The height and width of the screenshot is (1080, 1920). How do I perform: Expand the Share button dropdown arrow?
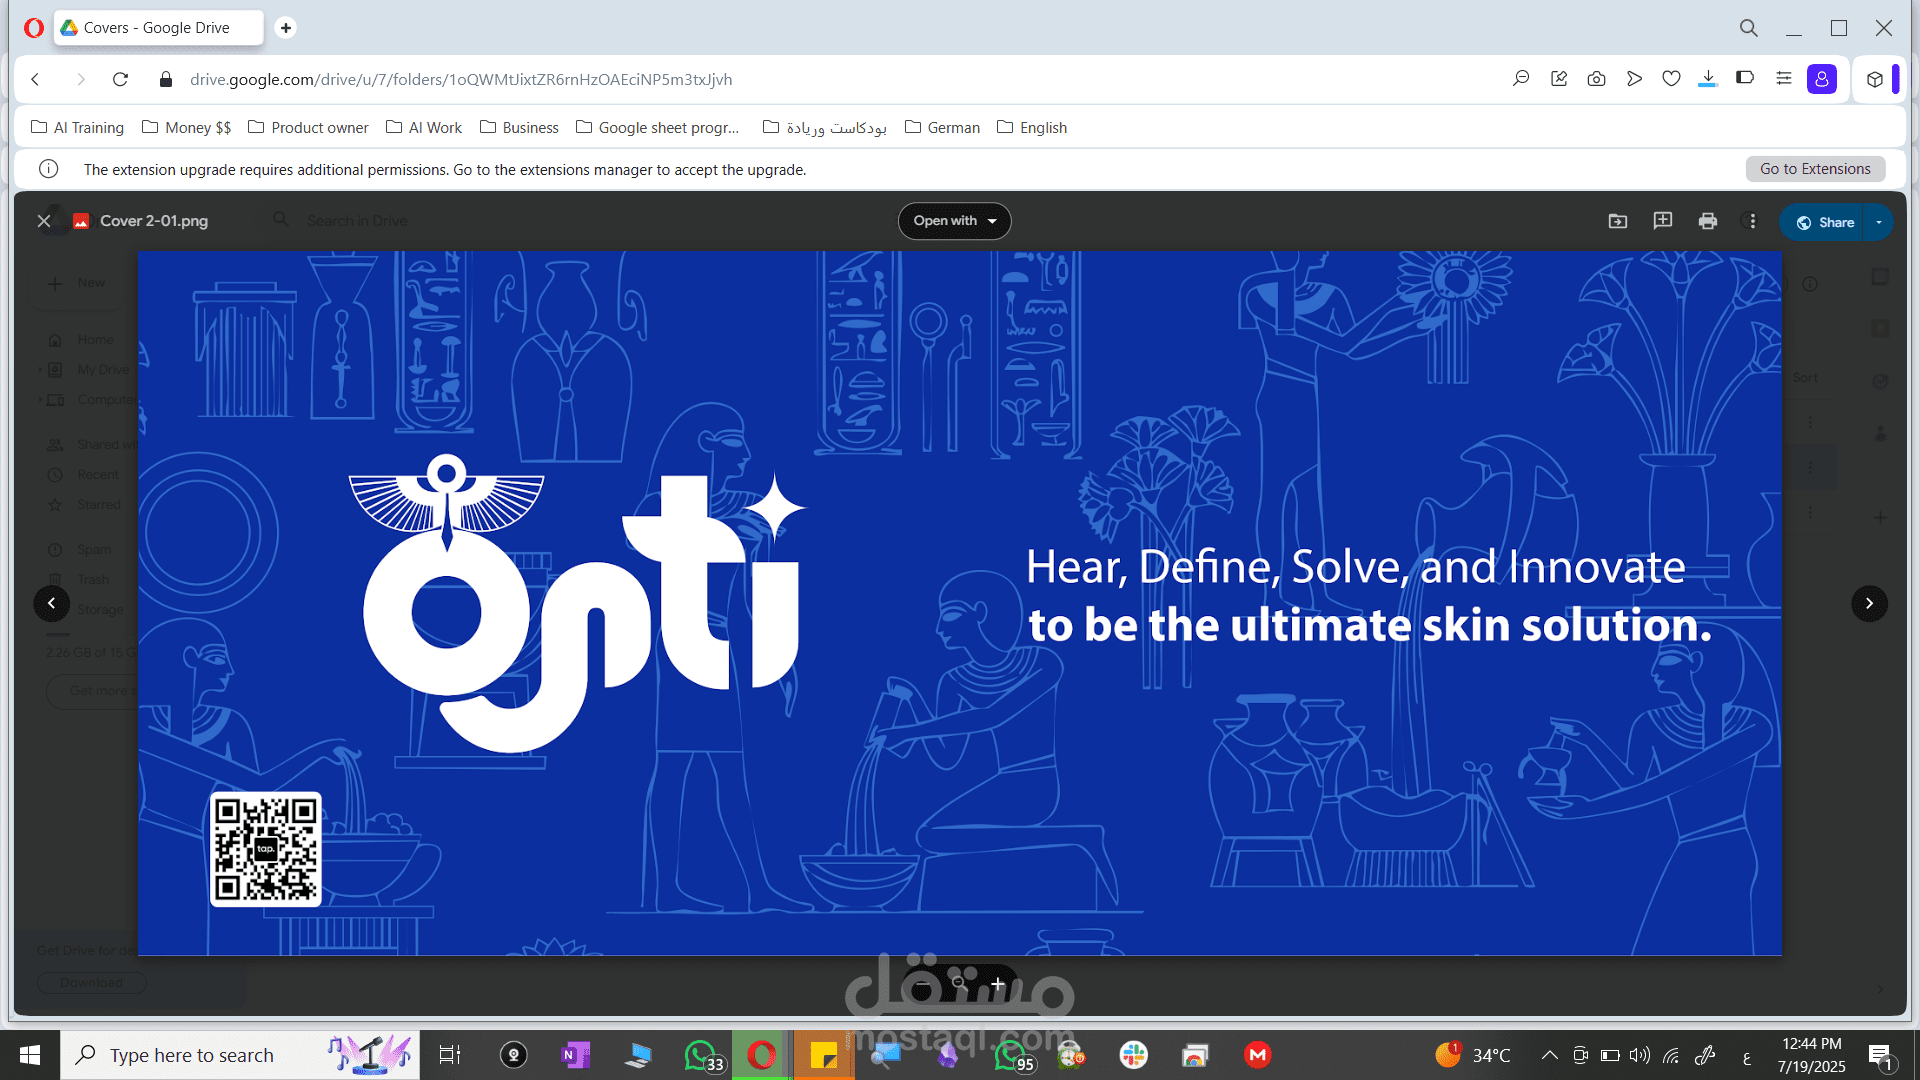tap(1879, 222)
